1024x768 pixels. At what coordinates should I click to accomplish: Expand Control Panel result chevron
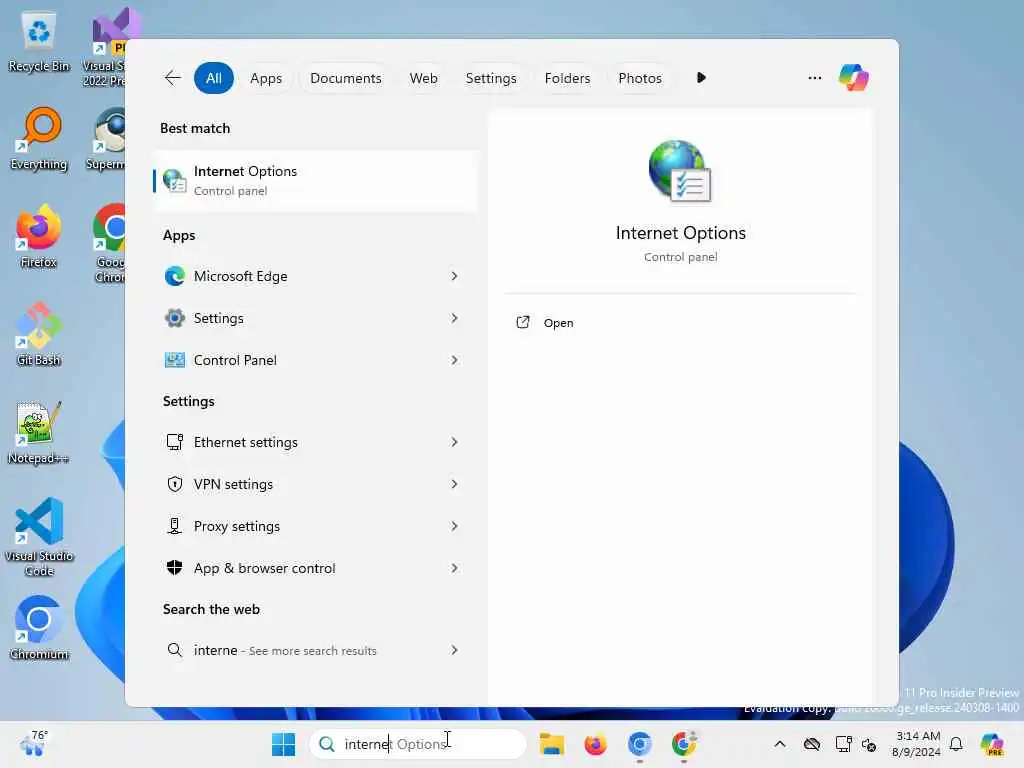coord(454,360)
